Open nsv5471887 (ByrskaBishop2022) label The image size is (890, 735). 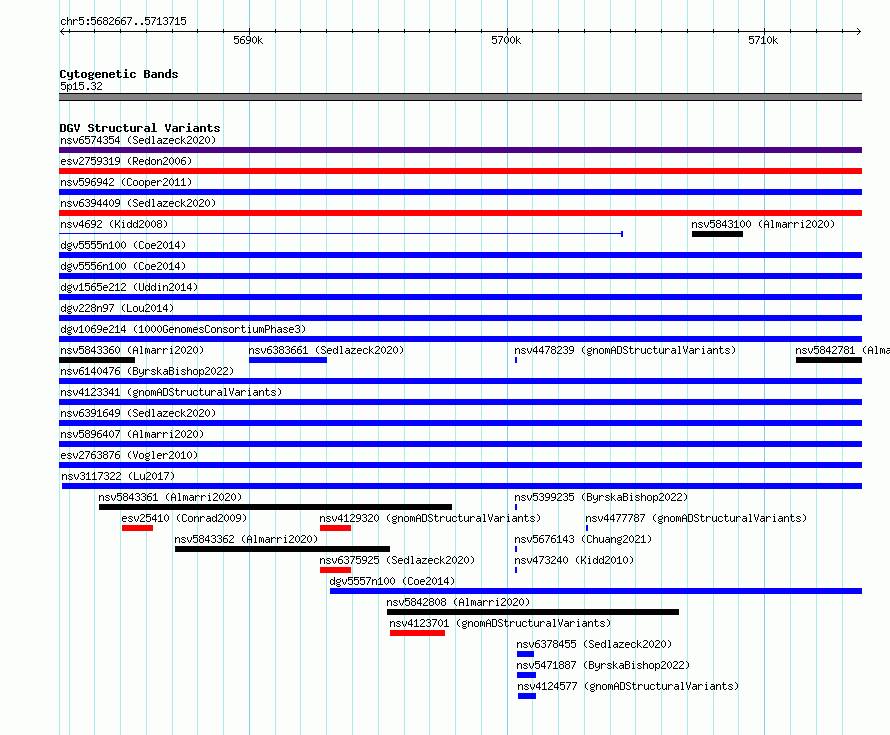(603, 665)
